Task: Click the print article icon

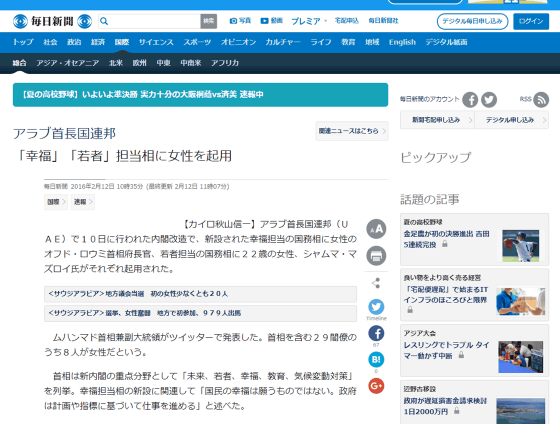Action: coord(376,256)
